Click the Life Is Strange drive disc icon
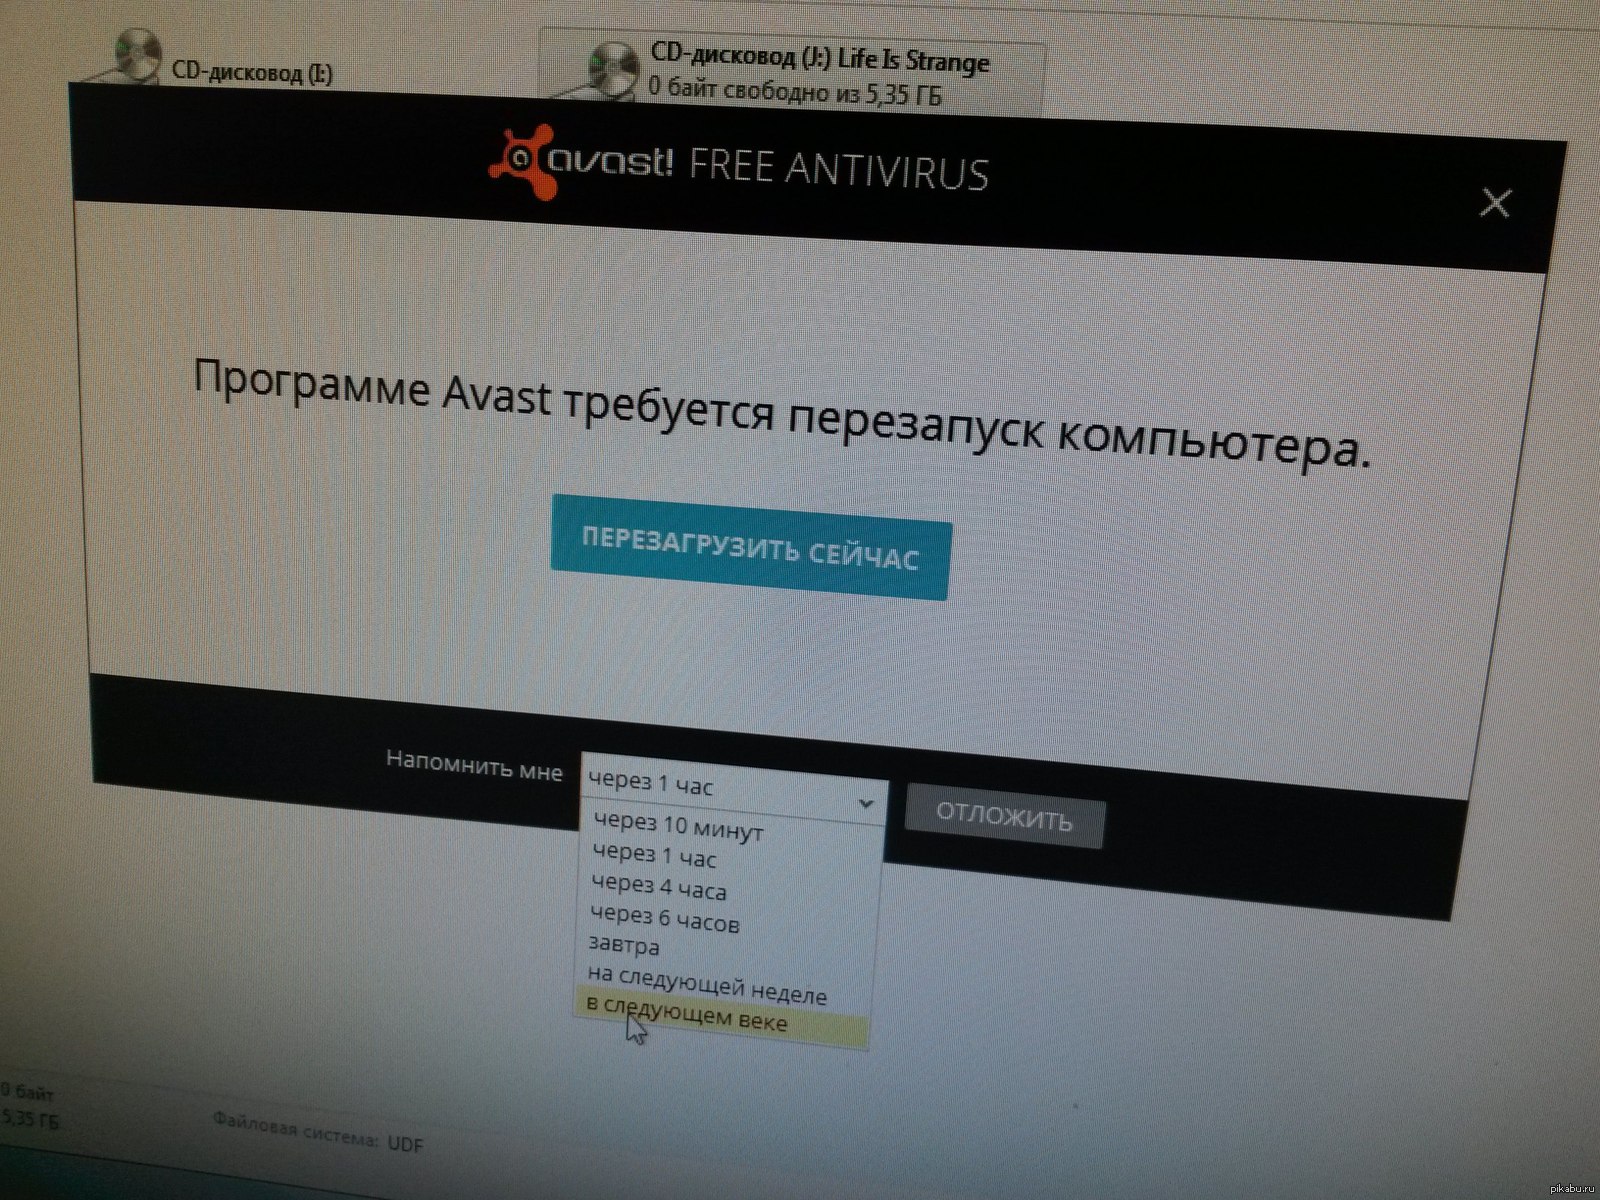The height and width of the screenshot is (1200, 1600). click(x=614, y=70)
